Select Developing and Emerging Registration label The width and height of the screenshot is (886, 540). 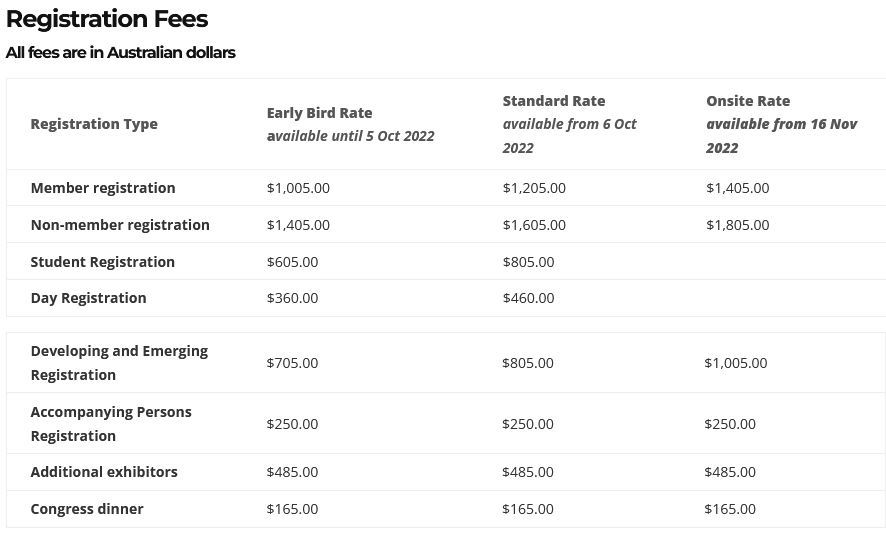(119, 363)
